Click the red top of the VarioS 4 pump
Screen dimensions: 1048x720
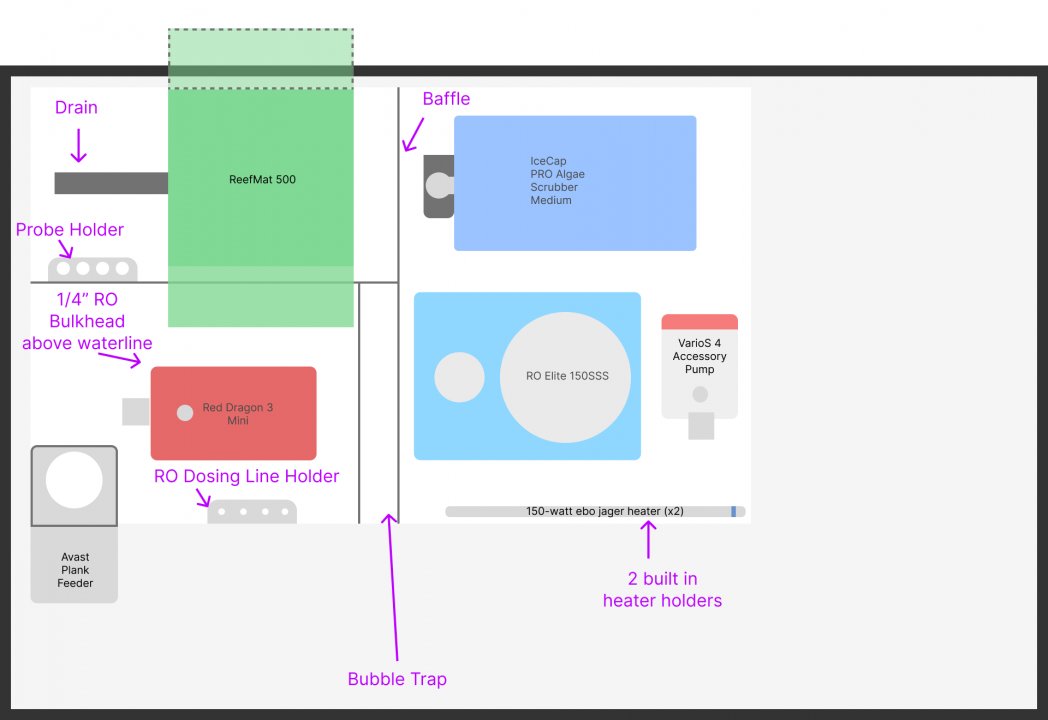point(700,322)
